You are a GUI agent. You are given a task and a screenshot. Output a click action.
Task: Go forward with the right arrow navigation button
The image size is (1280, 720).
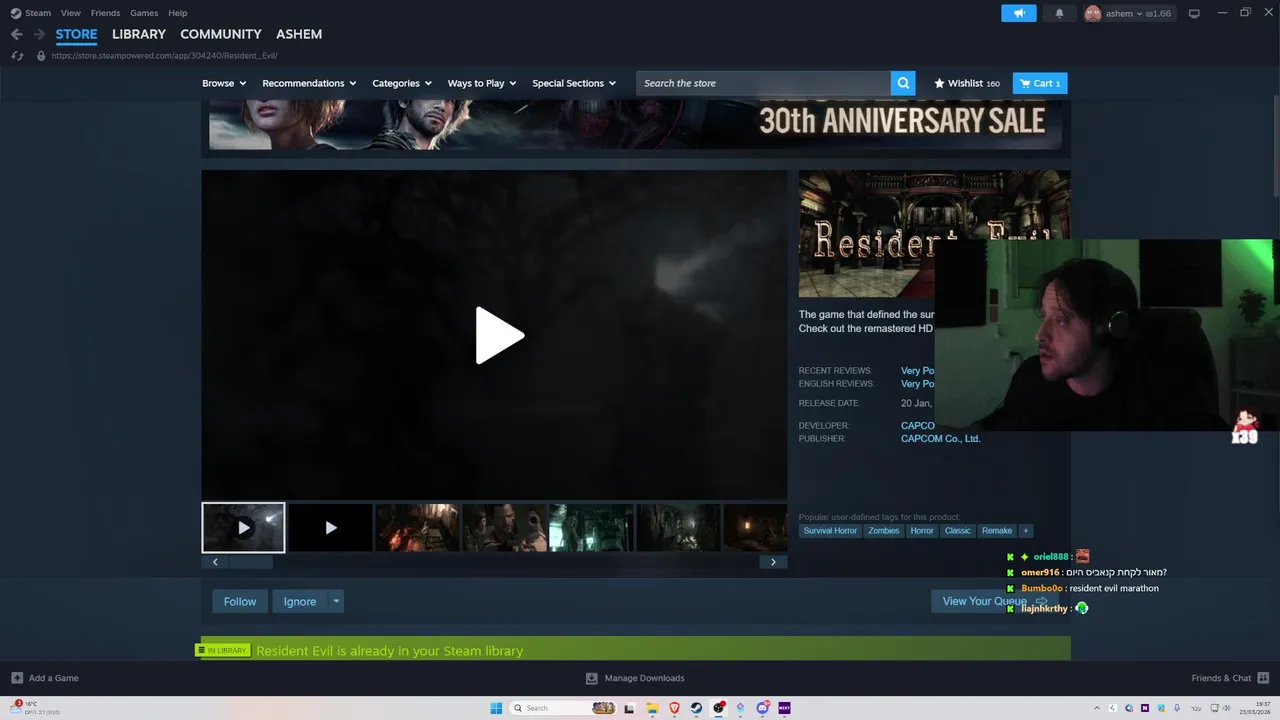pos(40,34)
